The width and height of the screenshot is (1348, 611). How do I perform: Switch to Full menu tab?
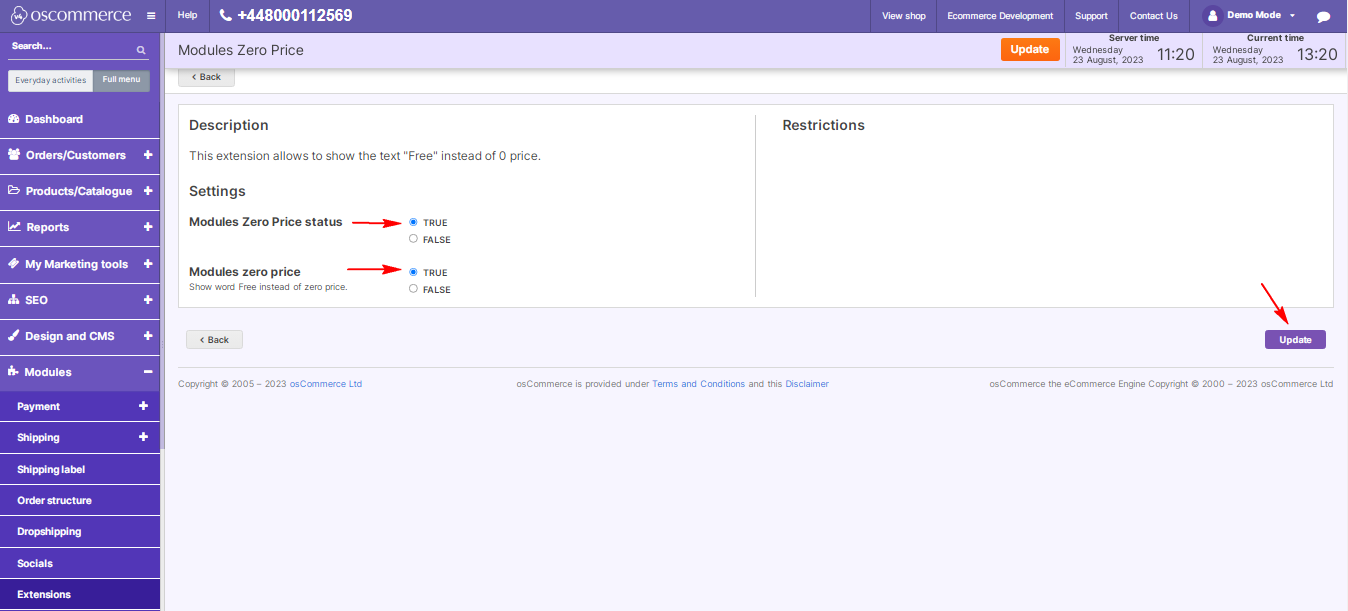click(x=121, y=80)
